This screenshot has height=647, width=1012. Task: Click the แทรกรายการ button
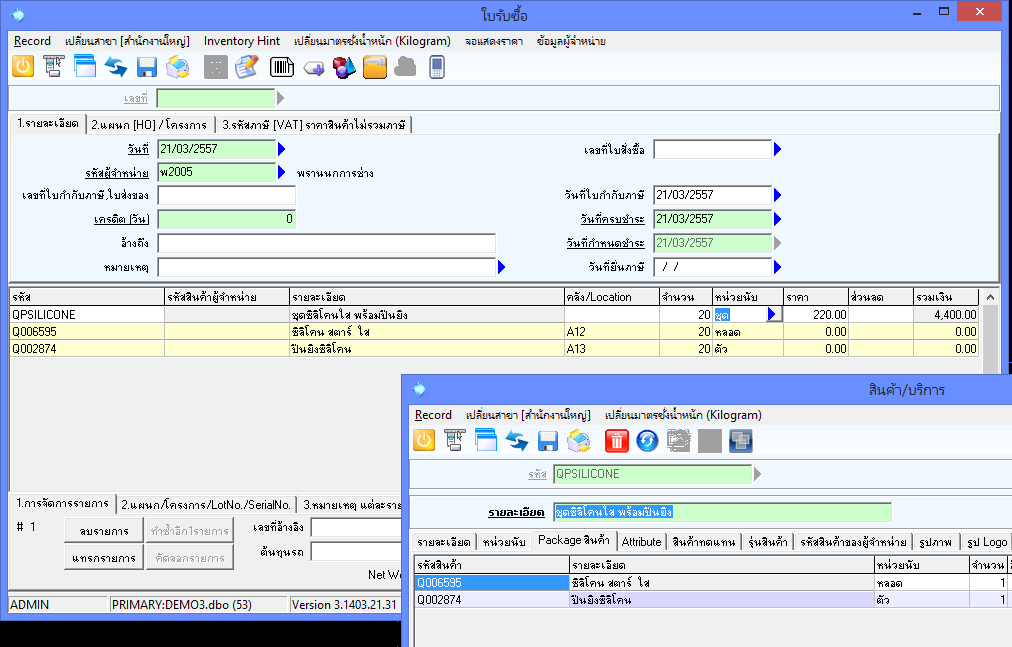click(x=102, y=558)
